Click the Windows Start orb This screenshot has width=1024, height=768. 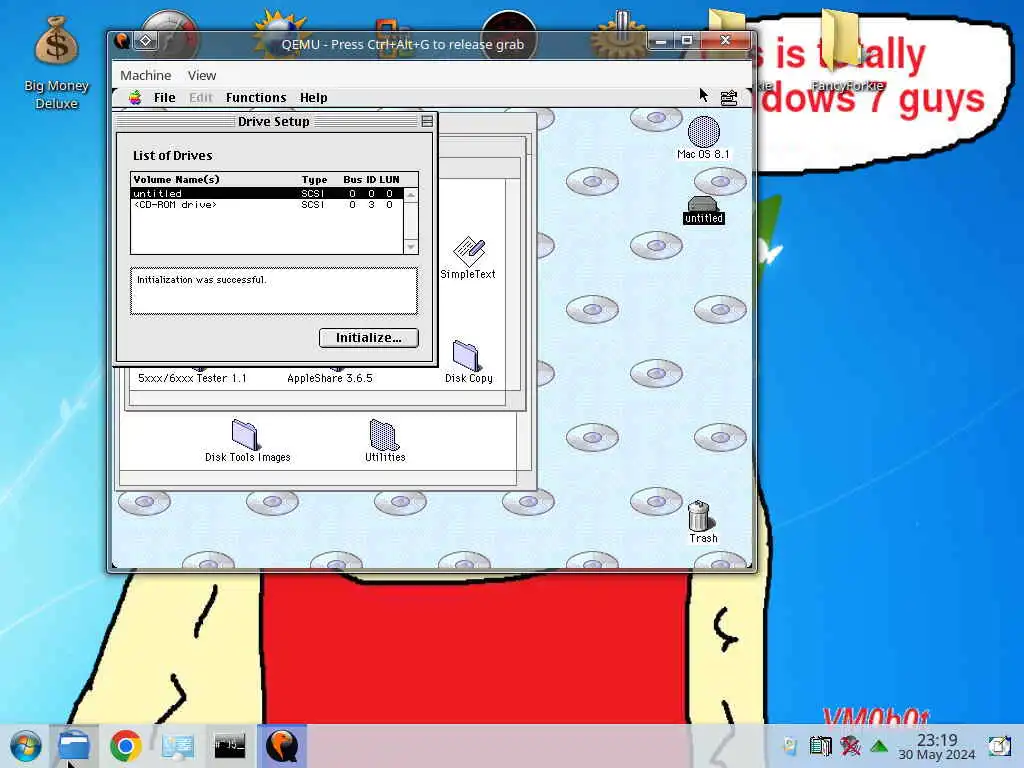tap(25, 746)
